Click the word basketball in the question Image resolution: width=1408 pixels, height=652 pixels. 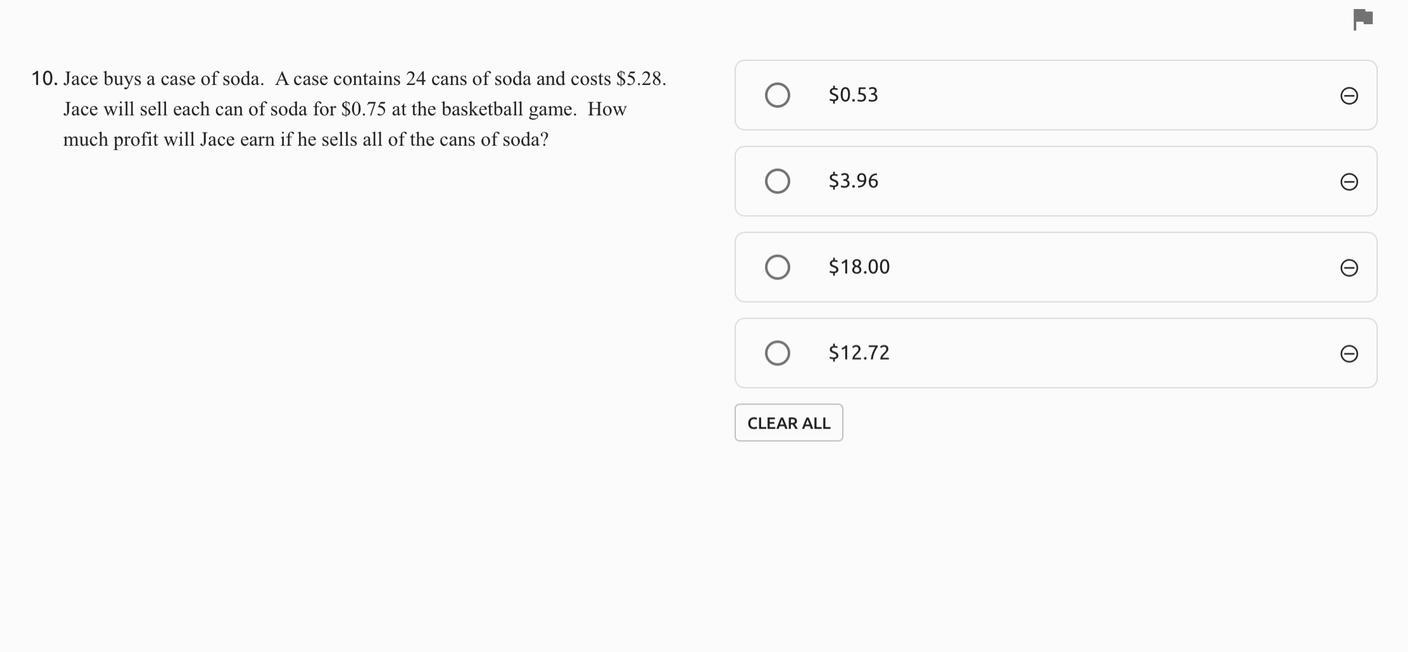(482, 109)
